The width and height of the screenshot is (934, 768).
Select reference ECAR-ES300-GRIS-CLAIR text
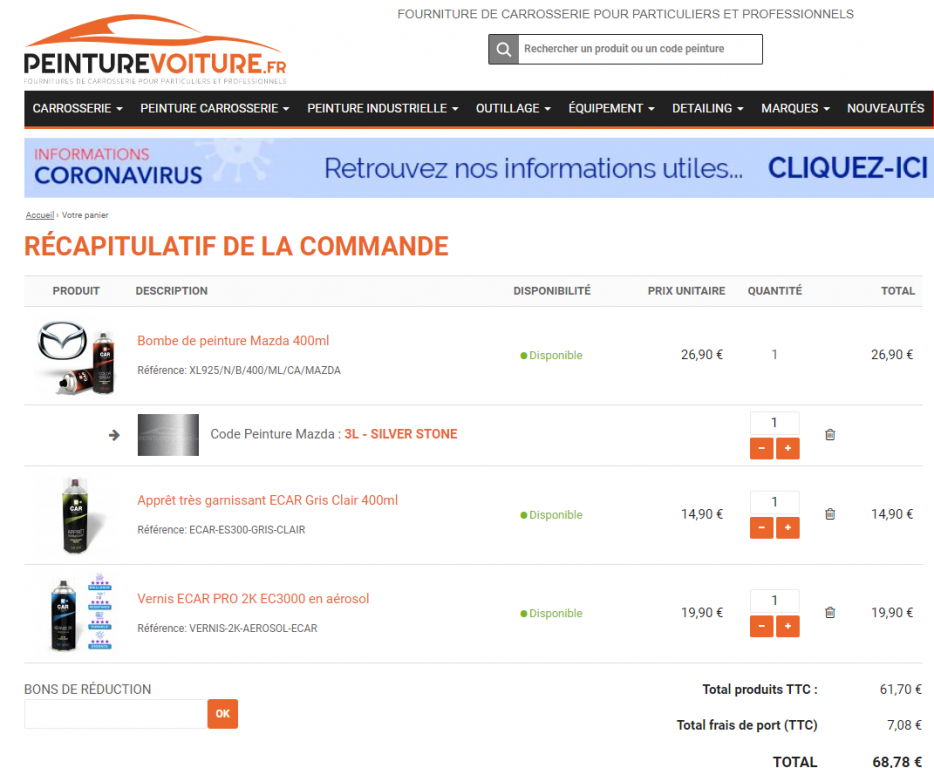(x=247, y=530)
